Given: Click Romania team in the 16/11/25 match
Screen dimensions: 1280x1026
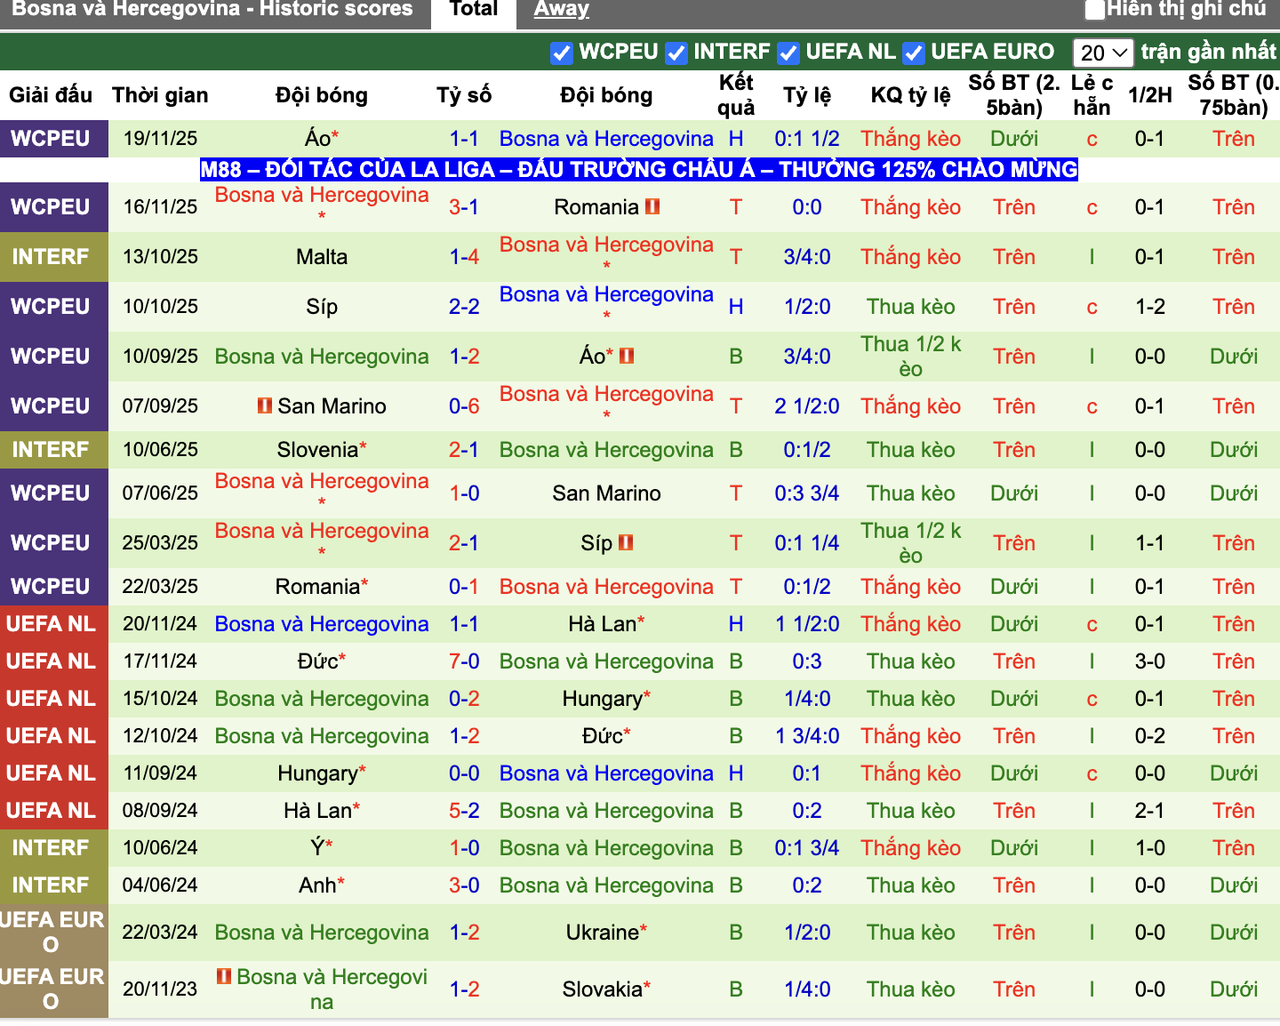Looking at the screenshot, I should [596, 207].
